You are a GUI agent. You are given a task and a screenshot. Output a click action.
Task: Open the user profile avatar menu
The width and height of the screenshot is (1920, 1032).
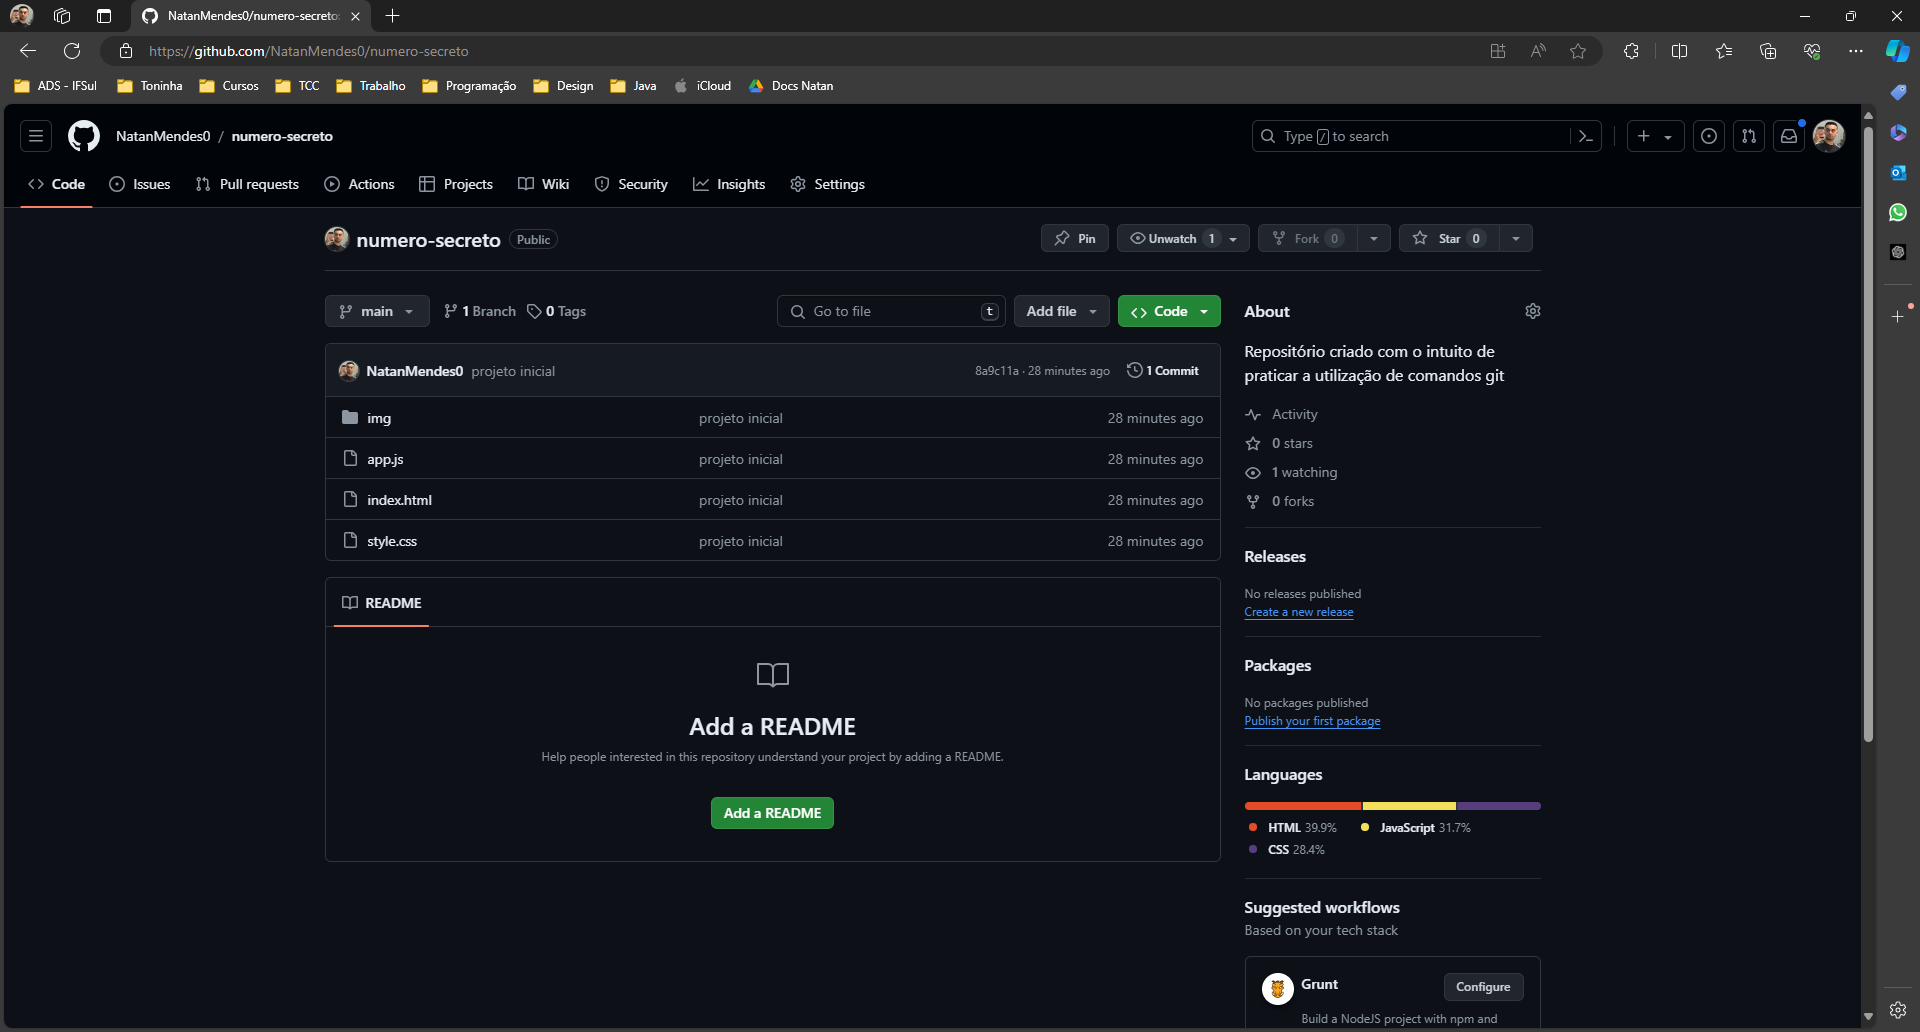1829,136
